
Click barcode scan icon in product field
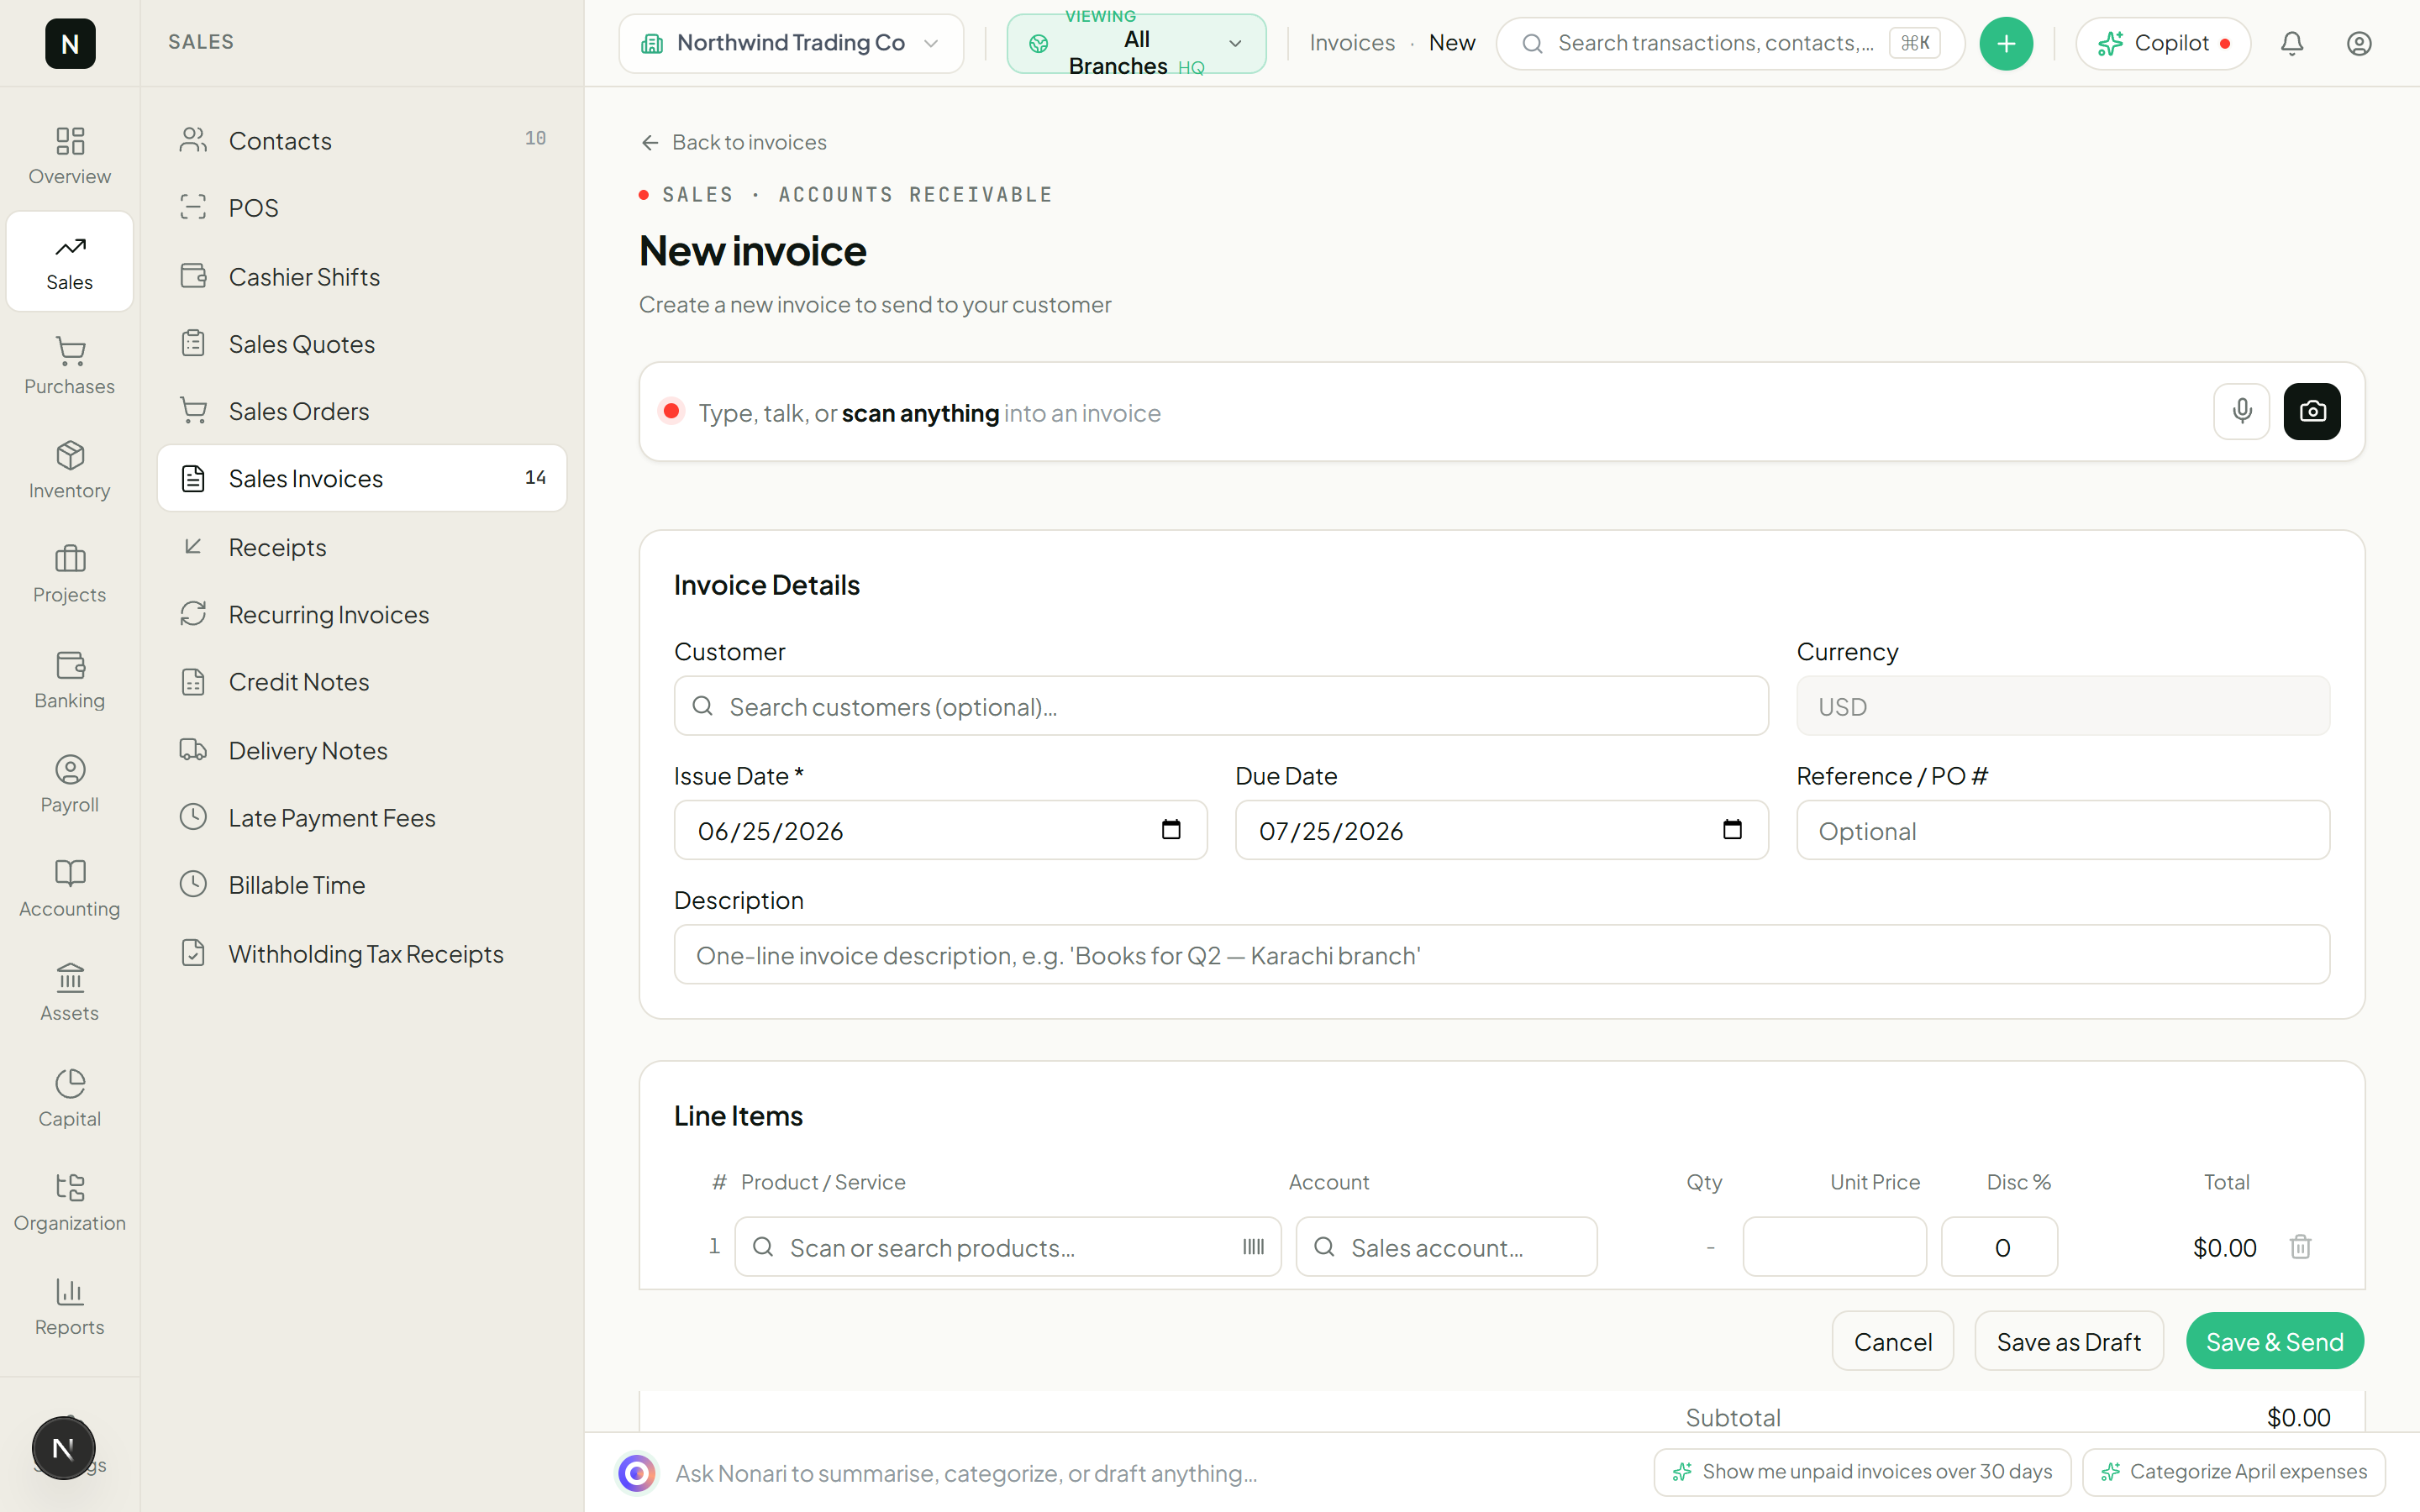(x=1253, y=1247)
